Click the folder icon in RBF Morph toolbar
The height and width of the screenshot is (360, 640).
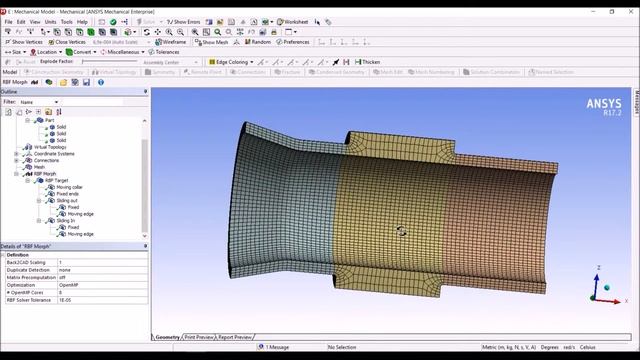(63, 82)
